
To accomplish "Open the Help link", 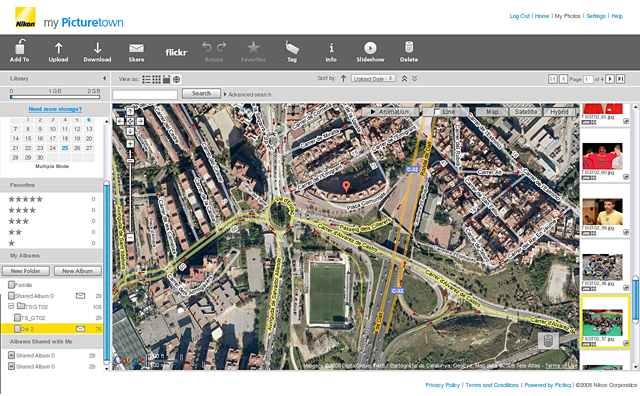I will tap(617, 16).
